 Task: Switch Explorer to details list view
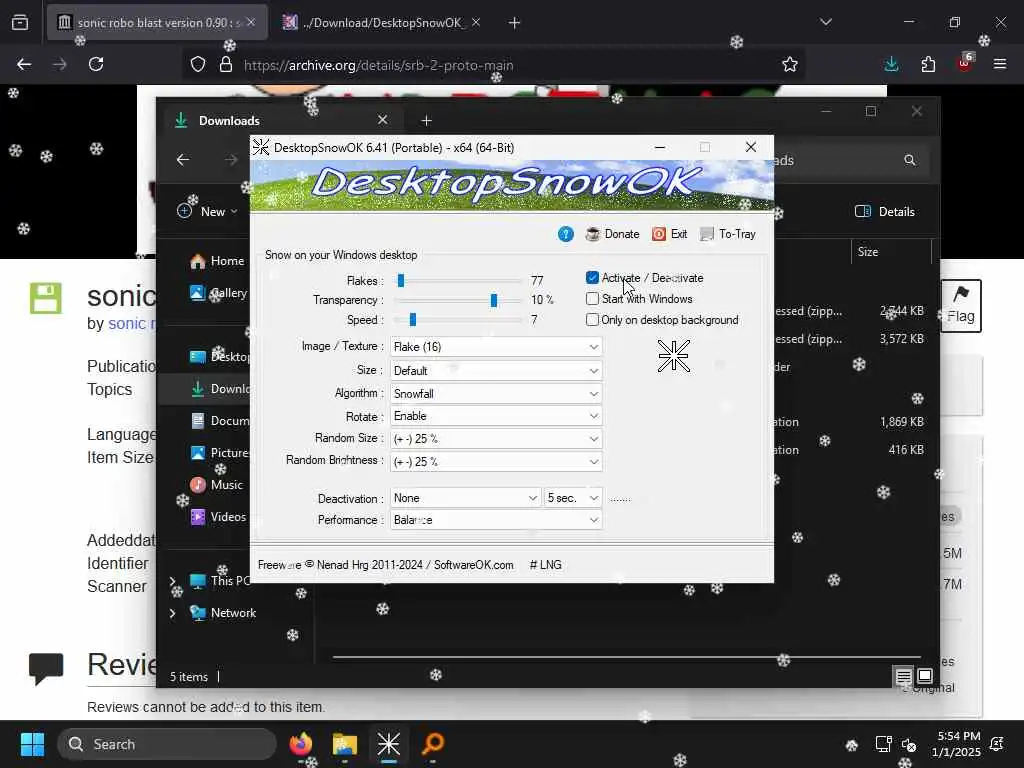904,676
